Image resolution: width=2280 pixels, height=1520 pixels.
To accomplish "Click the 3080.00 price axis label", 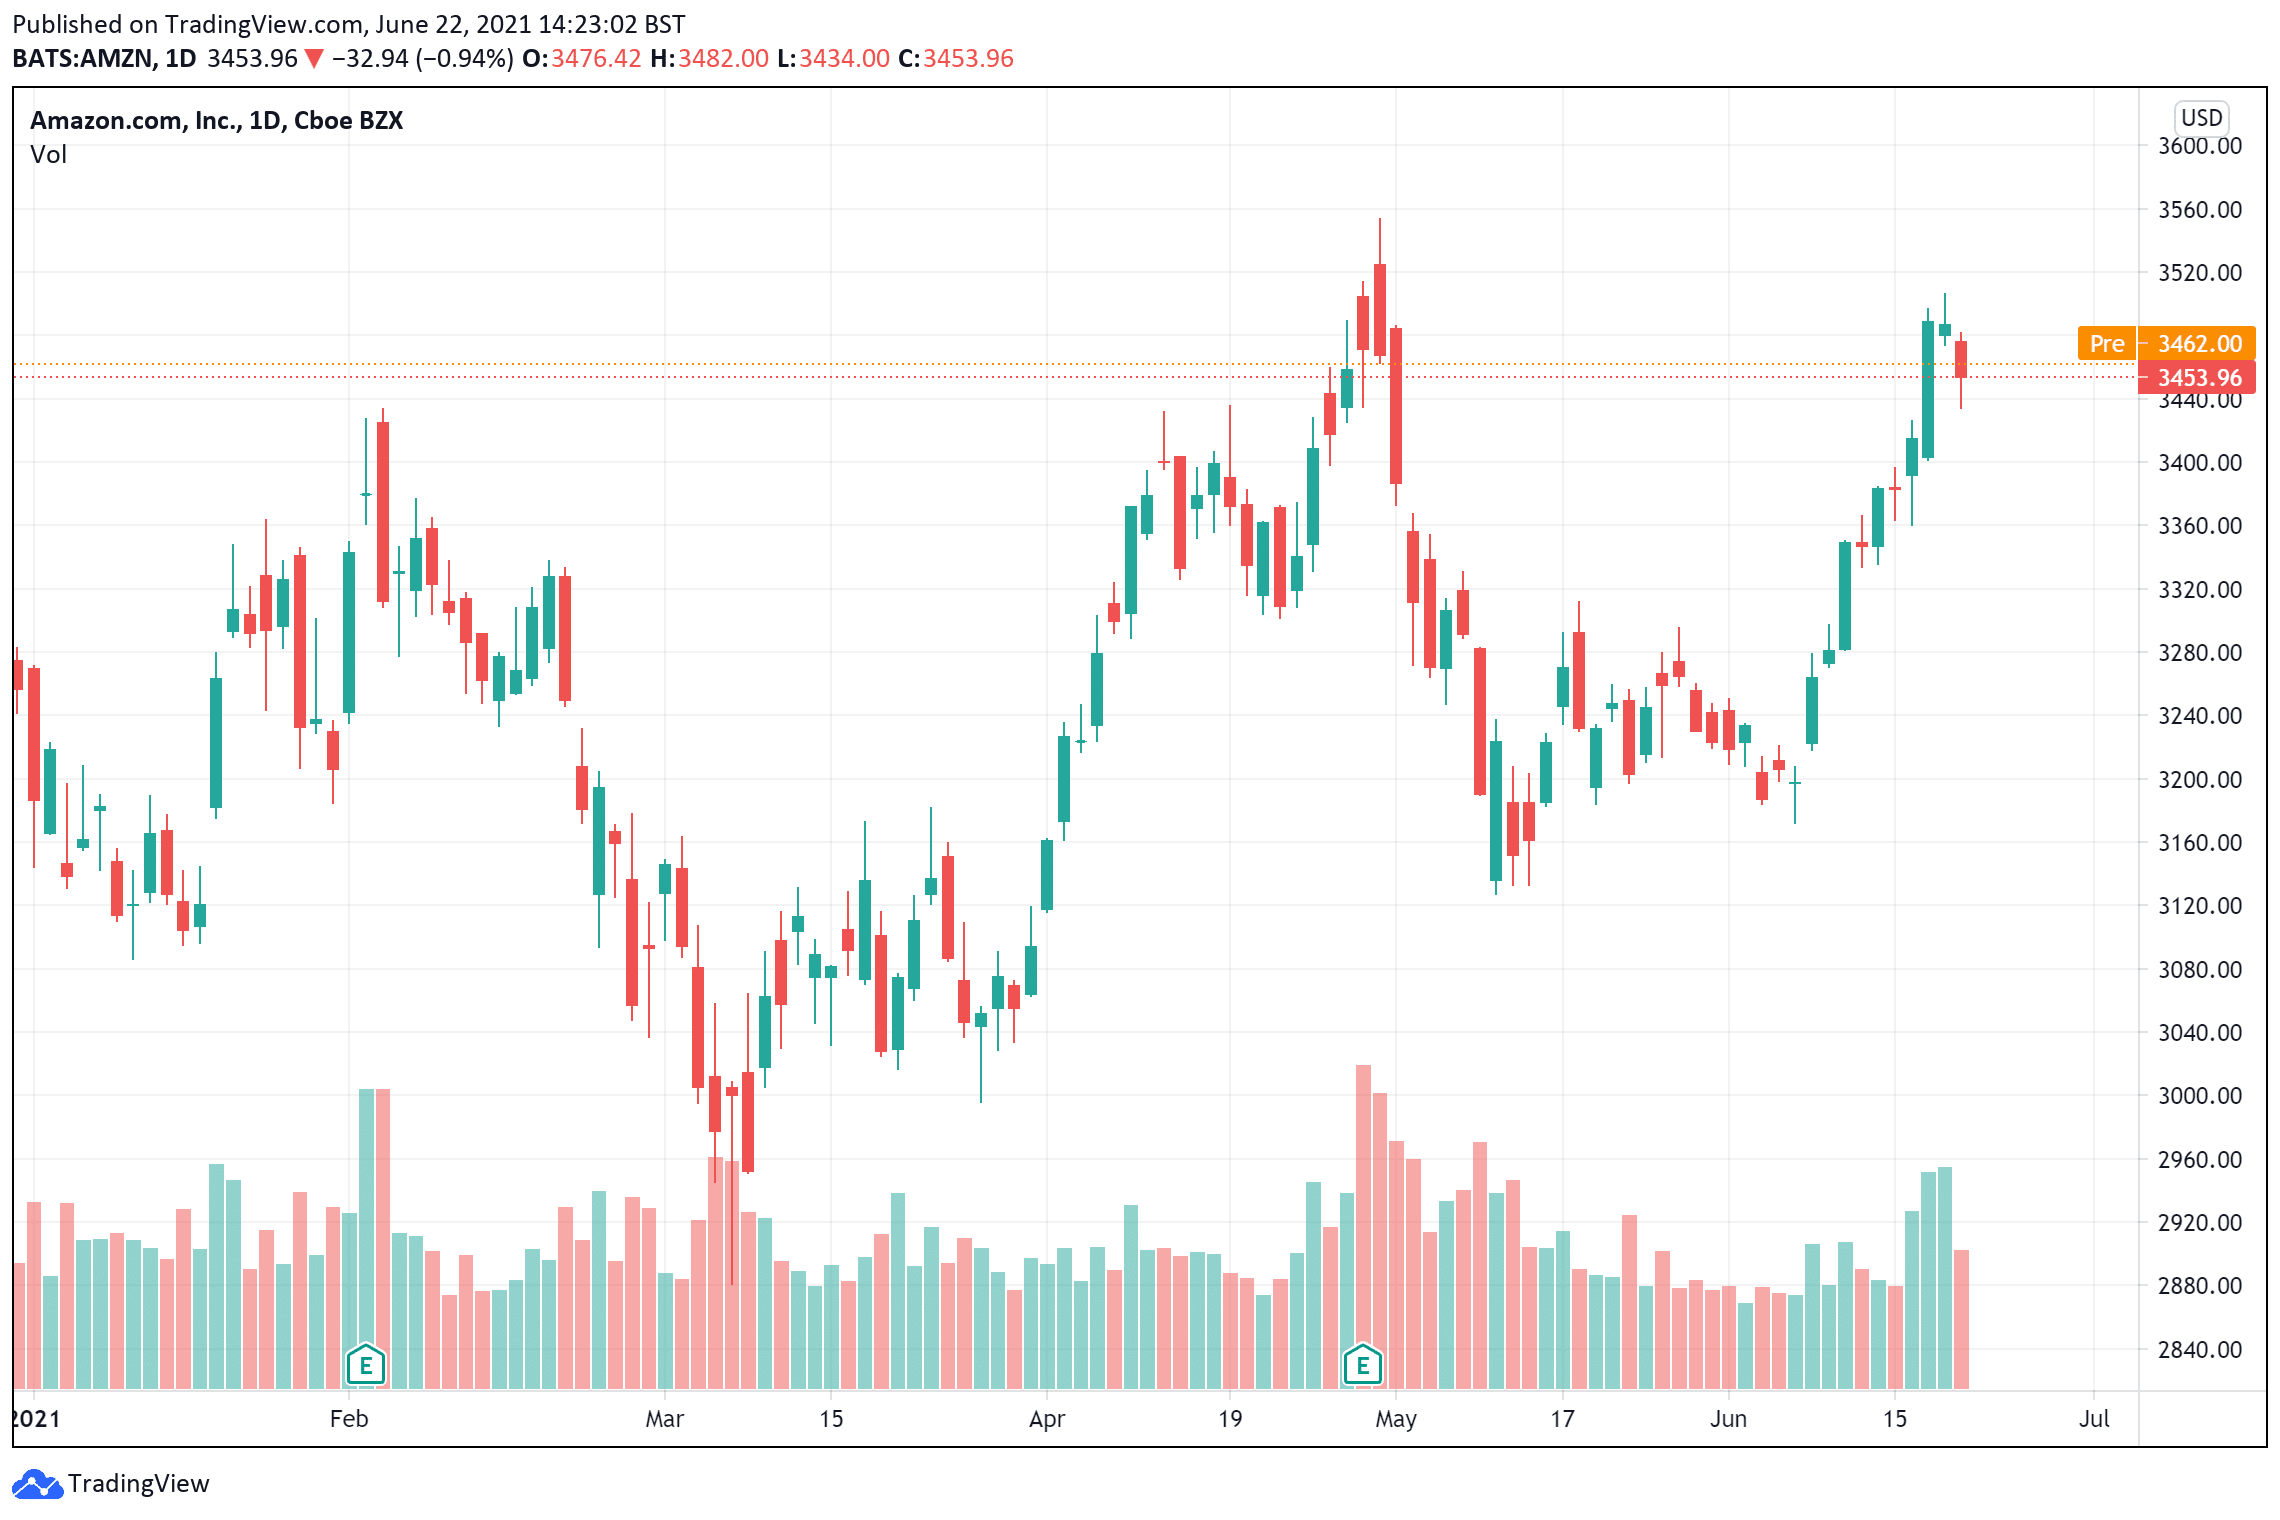I will [x=2200, y=970].
